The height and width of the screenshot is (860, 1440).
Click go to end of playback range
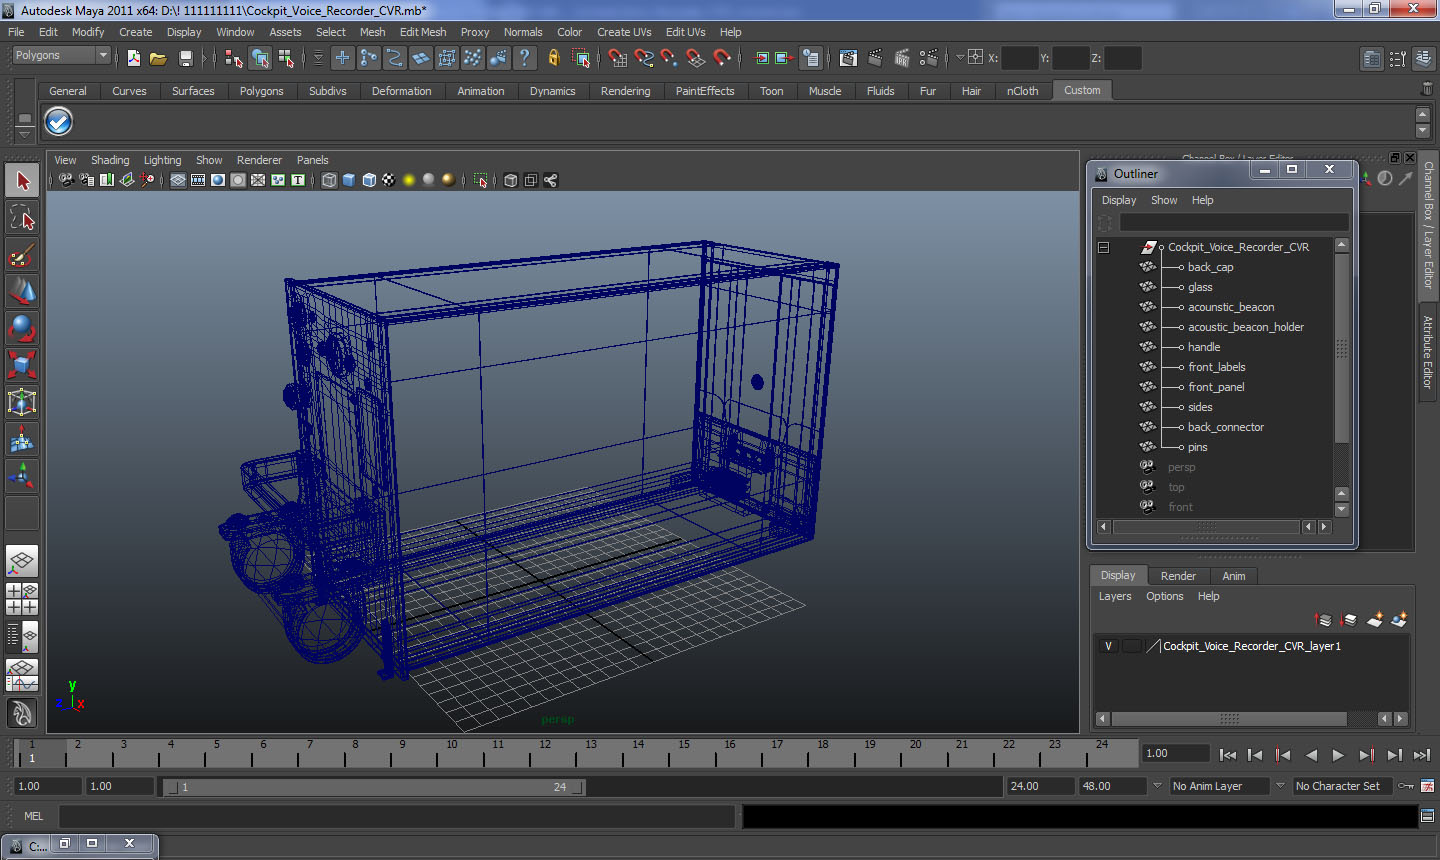[1422, 756]
